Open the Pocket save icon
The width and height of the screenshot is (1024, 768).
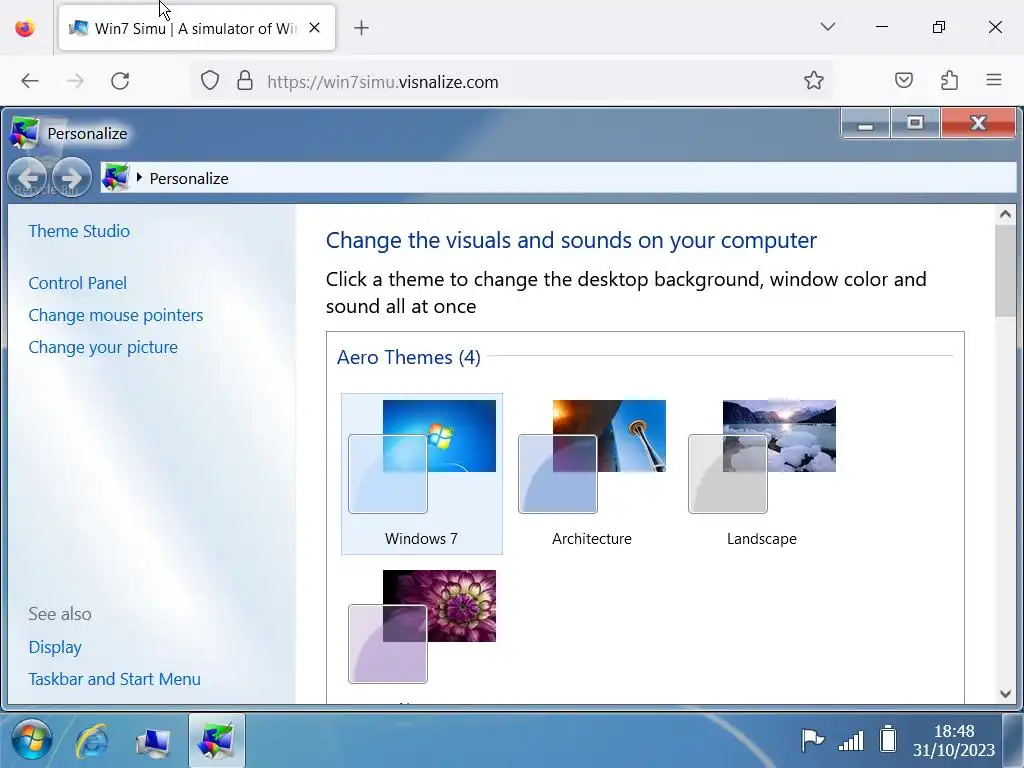(904, 80)
